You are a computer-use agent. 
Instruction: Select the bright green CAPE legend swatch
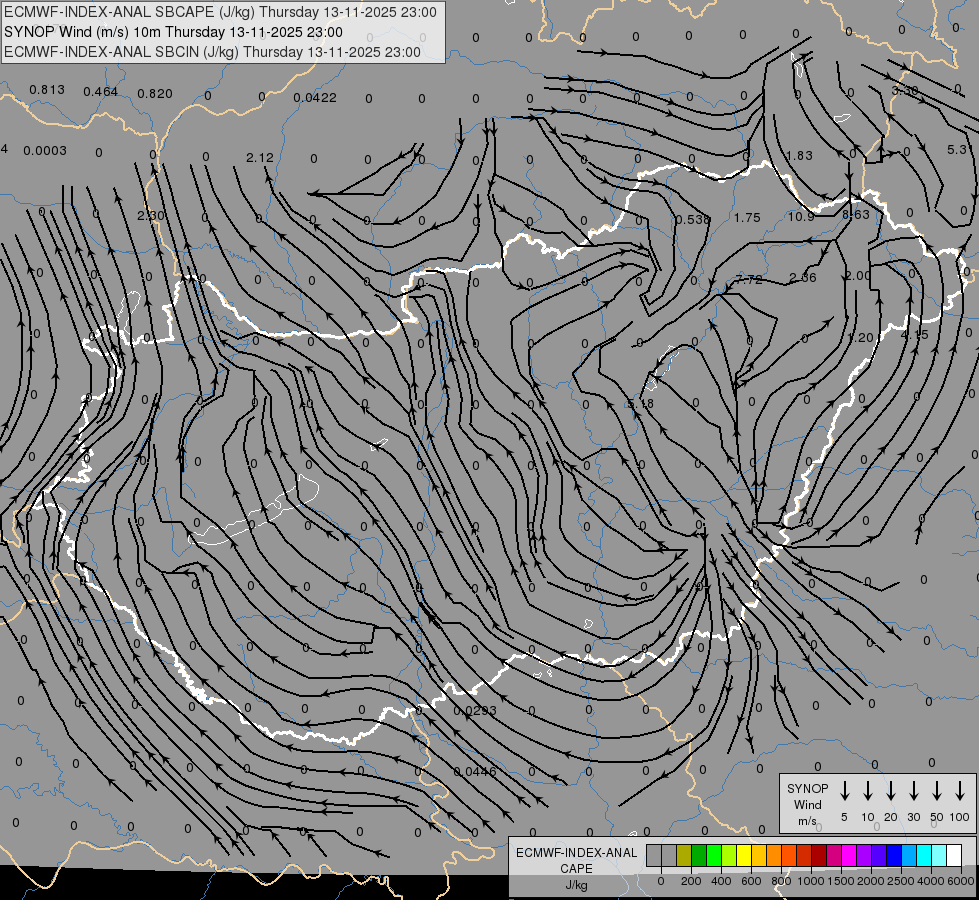pyautogui.click(x=714, y=855)
